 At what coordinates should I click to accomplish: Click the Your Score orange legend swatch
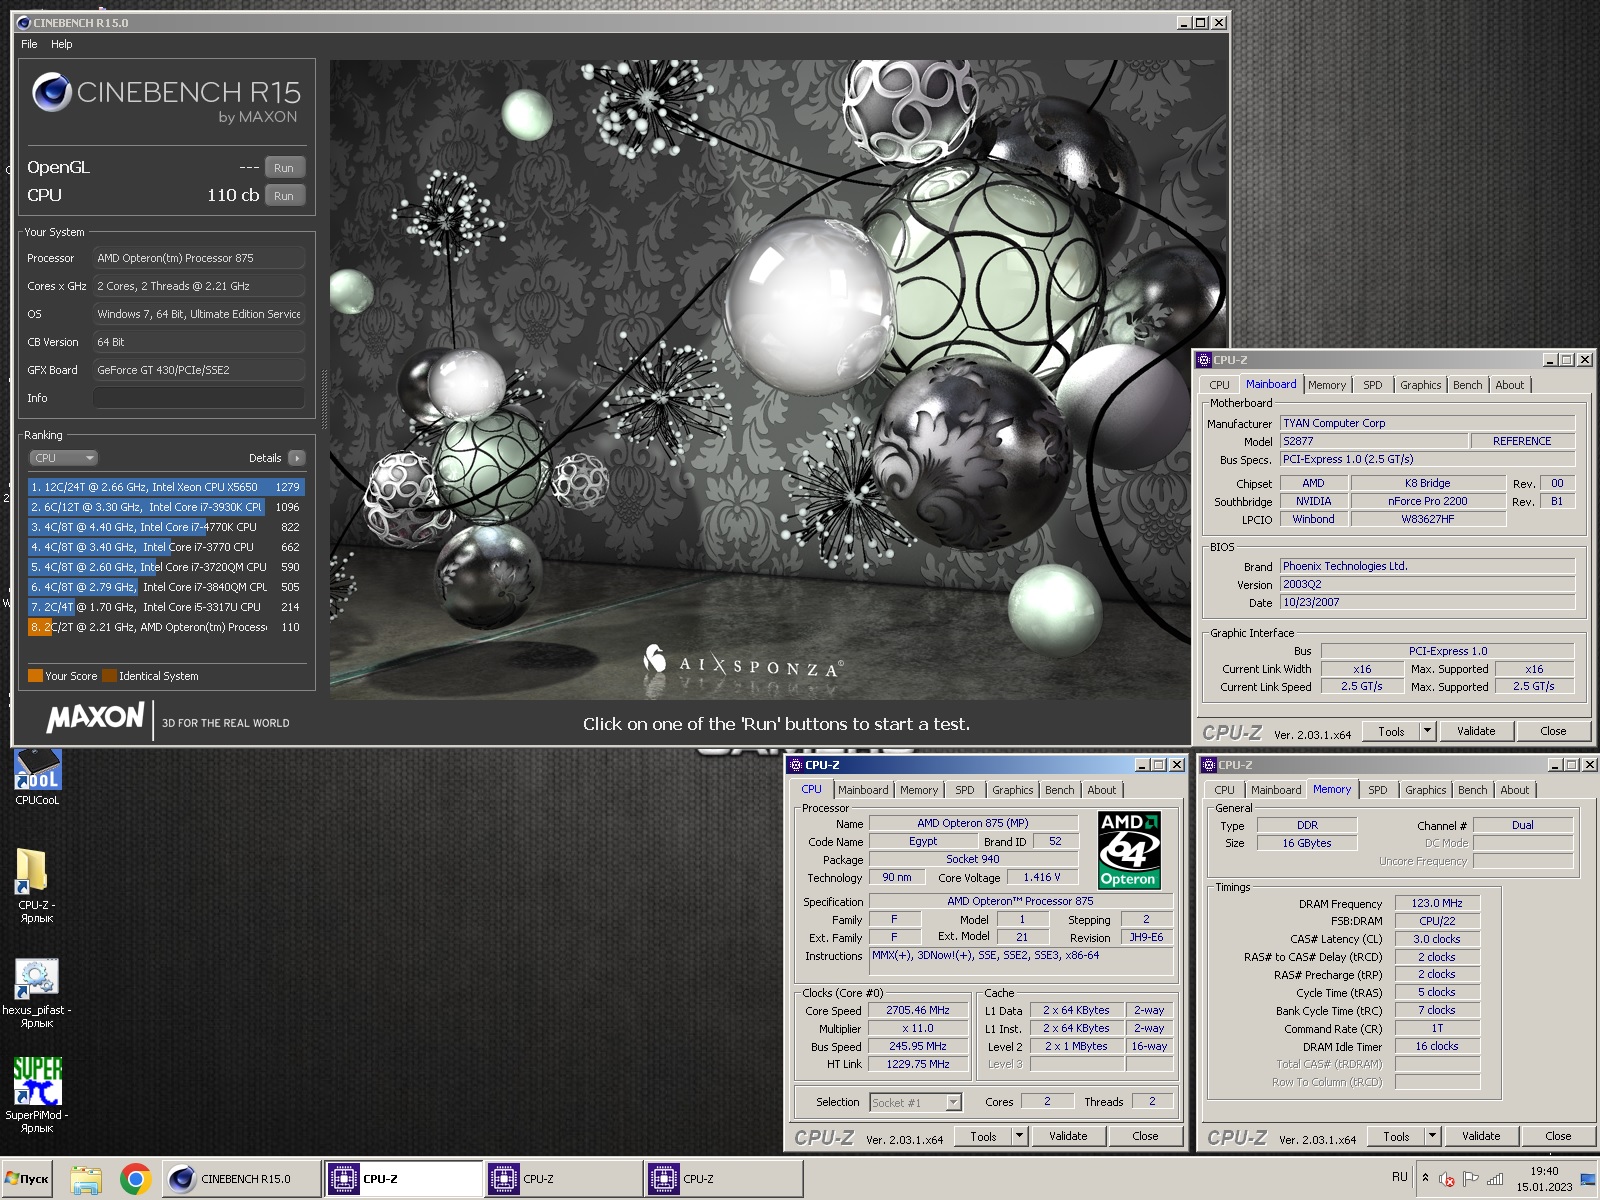coord(35,676)
